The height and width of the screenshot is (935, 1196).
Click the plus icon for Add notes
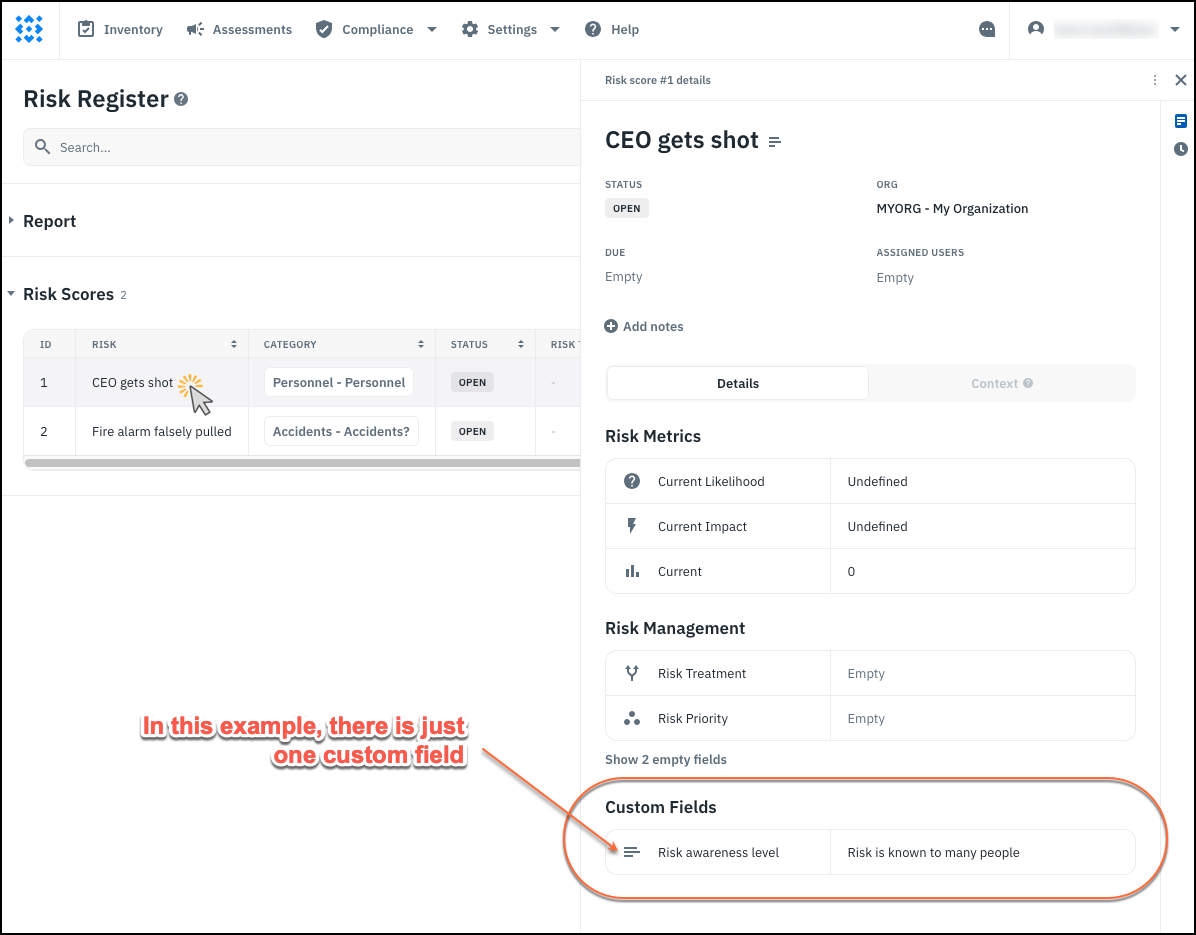click(x=611, y=326)
